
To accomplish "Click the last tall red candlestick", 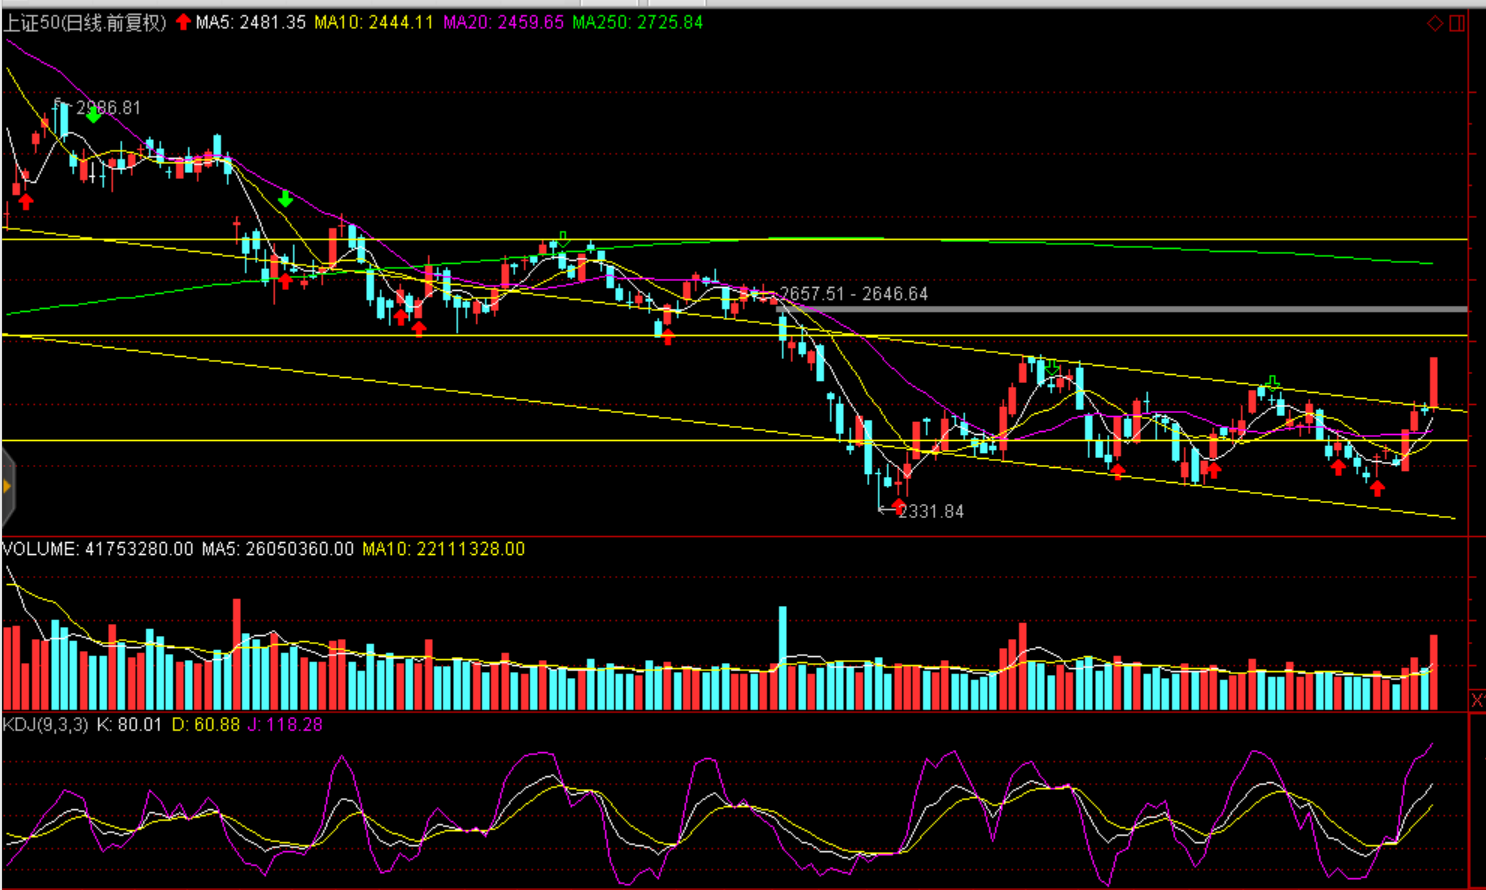I will [1433, 382].
